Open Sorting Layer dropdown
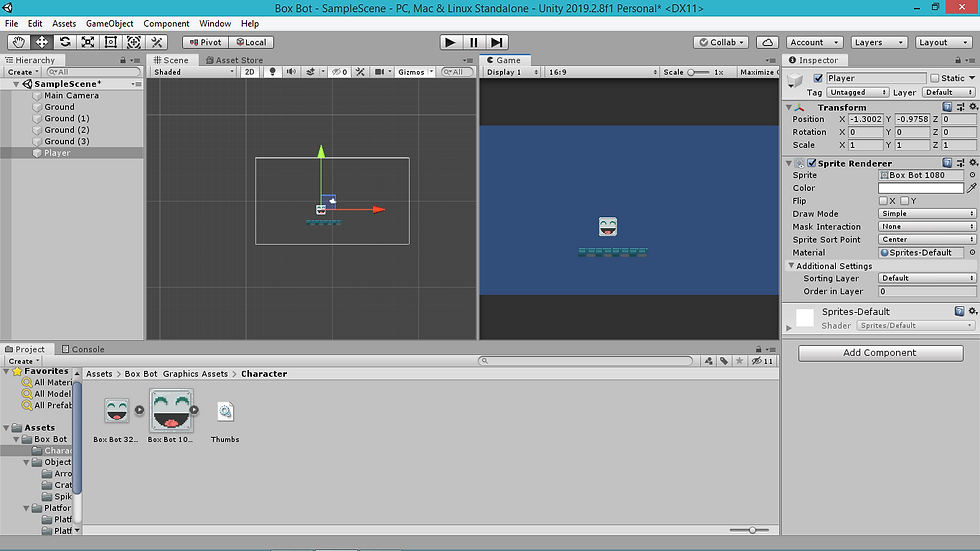 click(x=927, y=278)
